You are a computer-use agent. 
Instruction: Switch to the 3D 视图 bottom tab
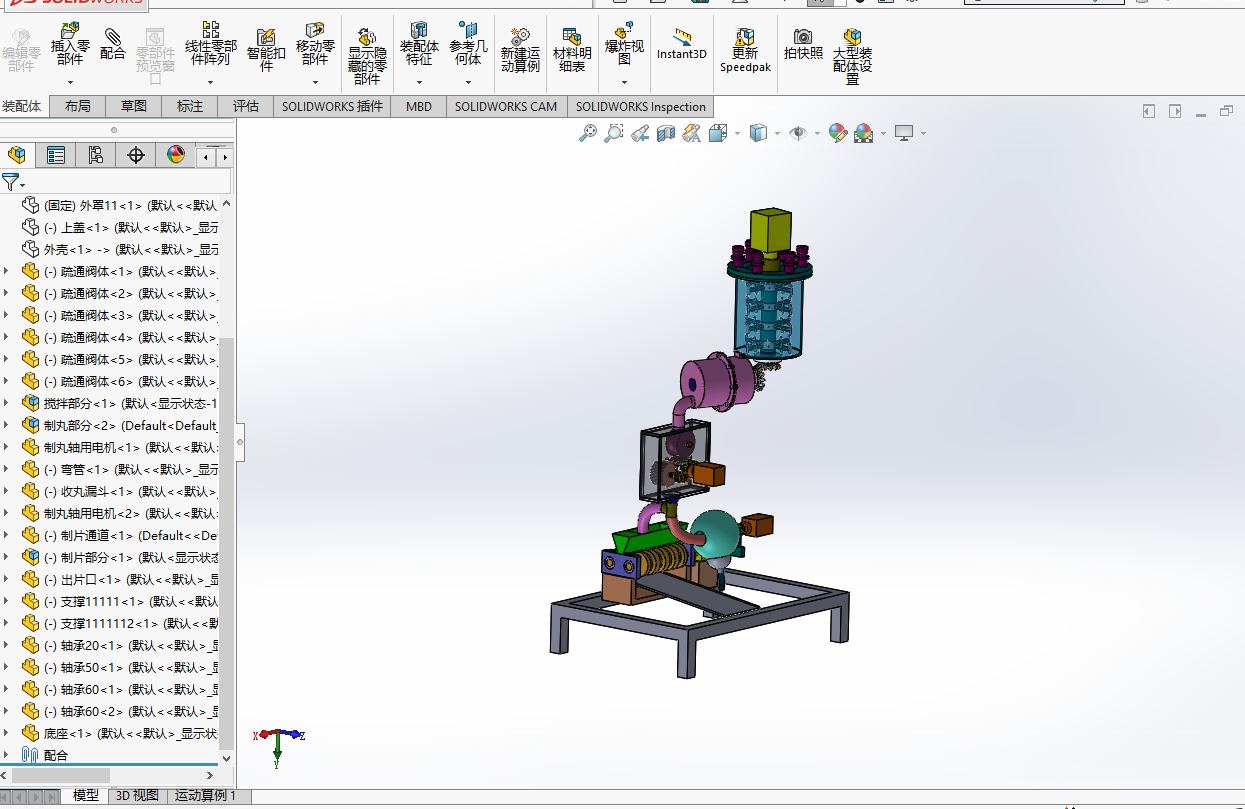click(x=137, y=796)
